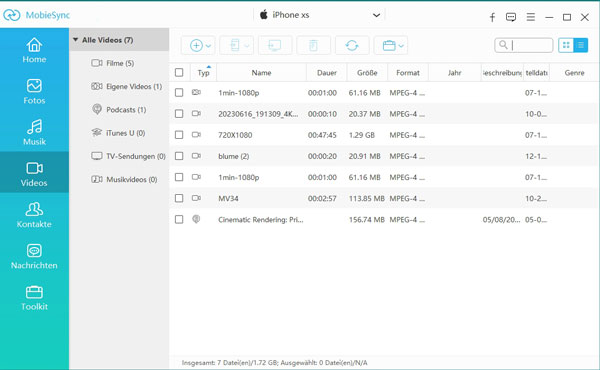Open the Facebook share icon
The image size is (600, 370).
click(x=492, y=17)
